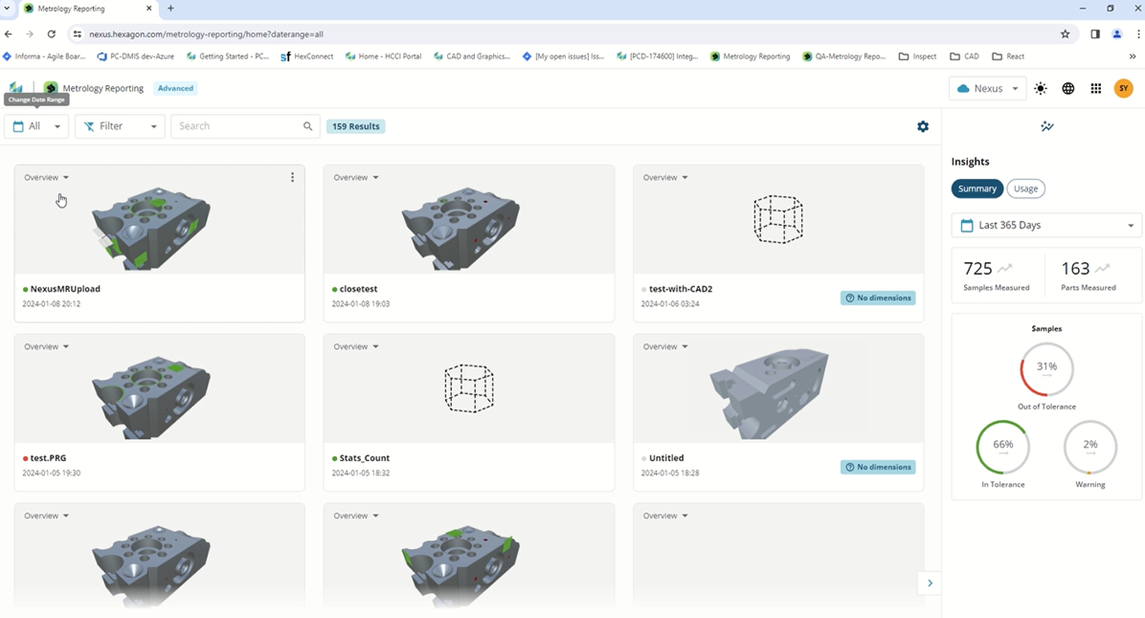Open the language globe icon
The width and height of the screenshot is (1145, 618).
coord(1067,88)
